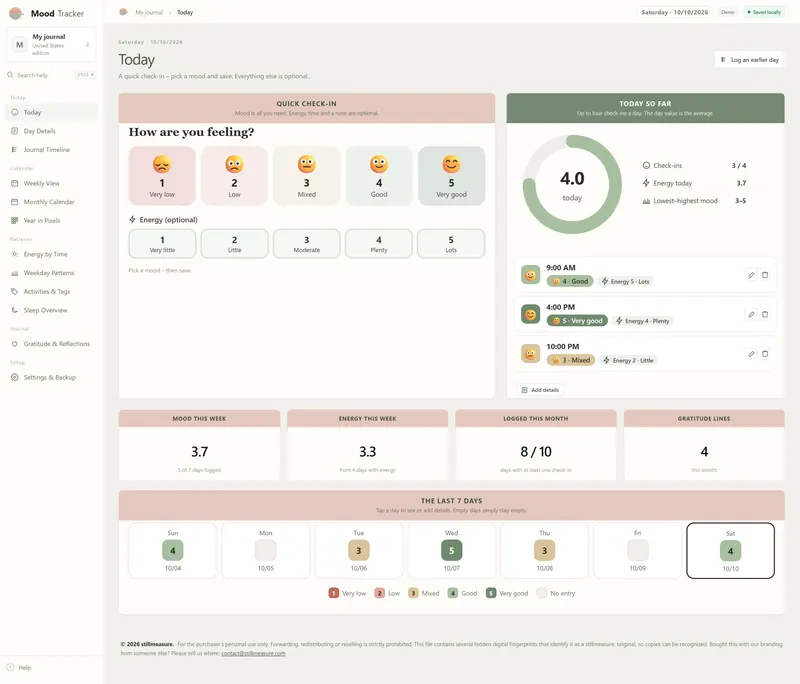This screenshot has height=684, width=800.
Task: Open the Wed 10/07 day tile
Action: click(x=452, y=550)
